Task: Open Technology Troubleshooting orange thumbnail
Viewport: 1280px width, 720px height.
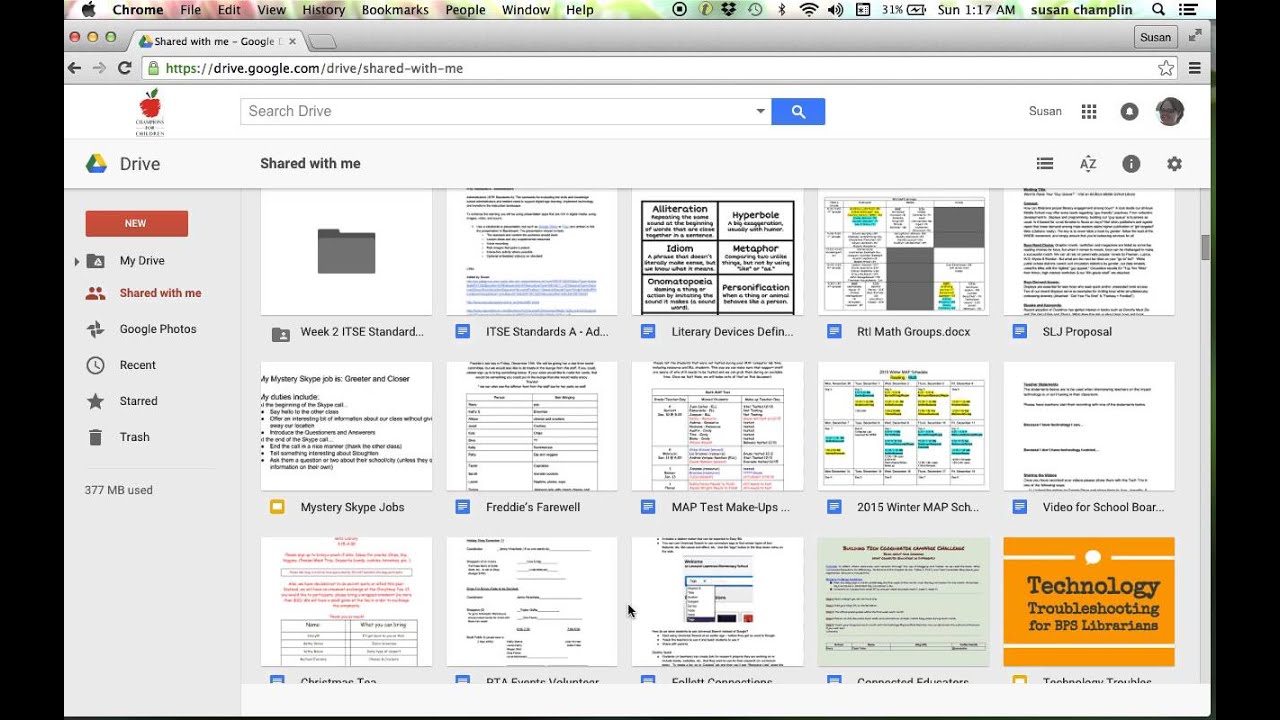Action: pyautogui.click(x=1089, y=602)
